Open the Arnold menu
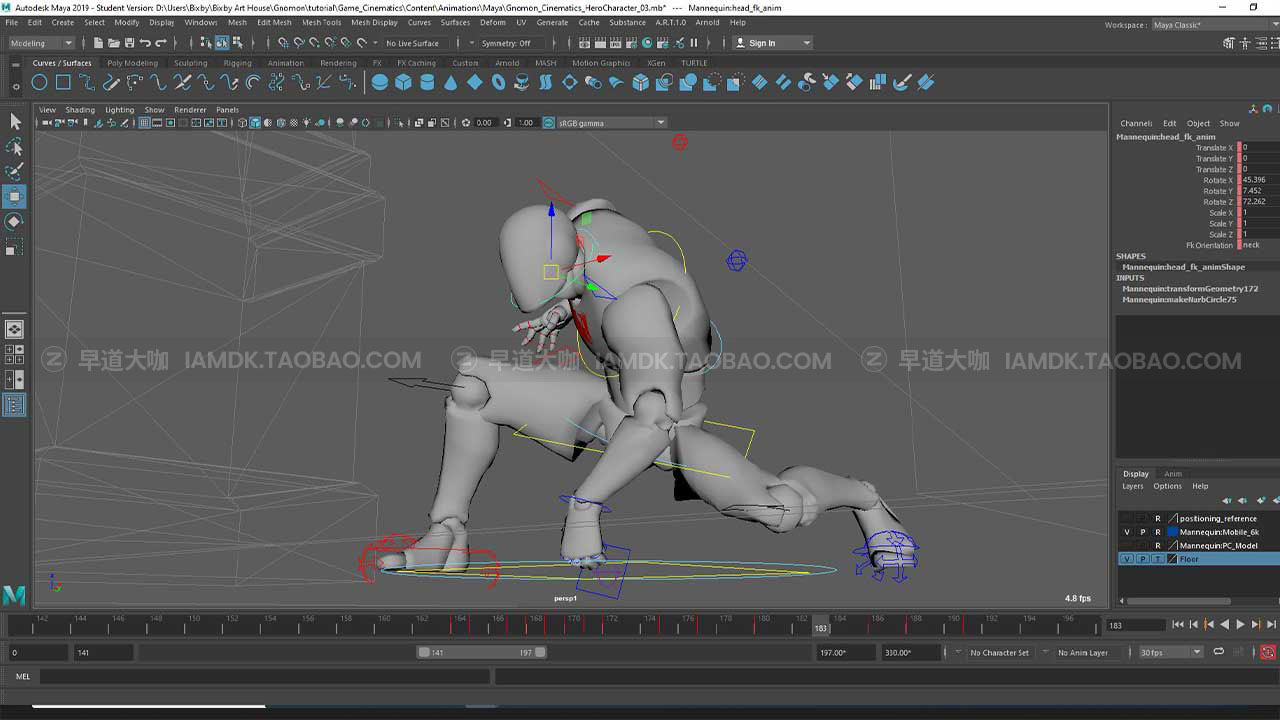This screenshot has height=720, width=1280. [x=707, y=22]
